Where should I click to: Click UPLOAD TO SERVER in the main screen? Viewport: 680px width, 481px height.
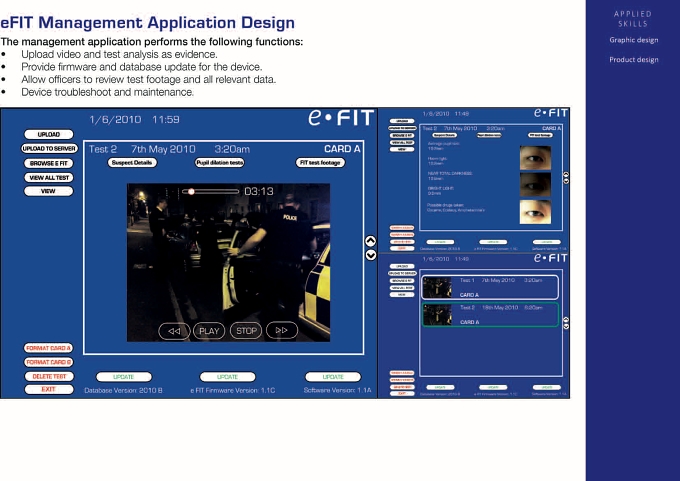click(49, 148)
